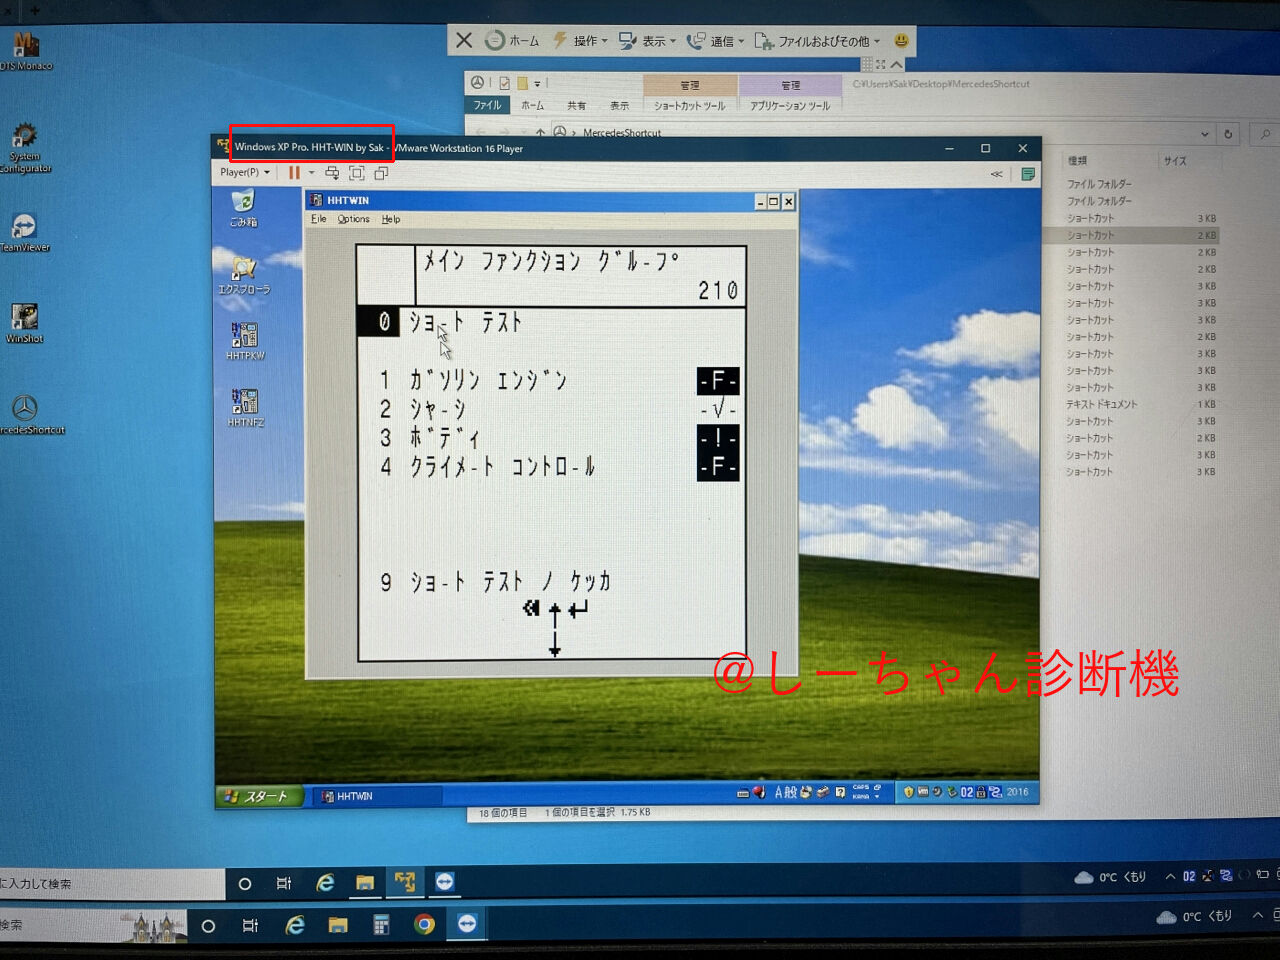1280x960 pixels.
Task: Click the VMware icon in XP system tray
Action: click(x=922, y=791)
